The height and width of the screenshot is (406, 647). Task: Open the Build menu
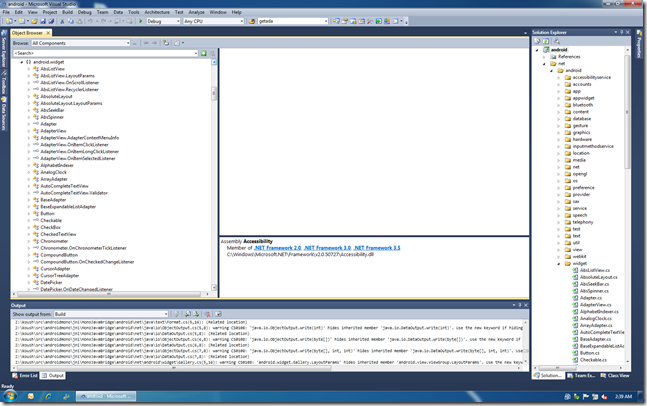tap(67, 12)
